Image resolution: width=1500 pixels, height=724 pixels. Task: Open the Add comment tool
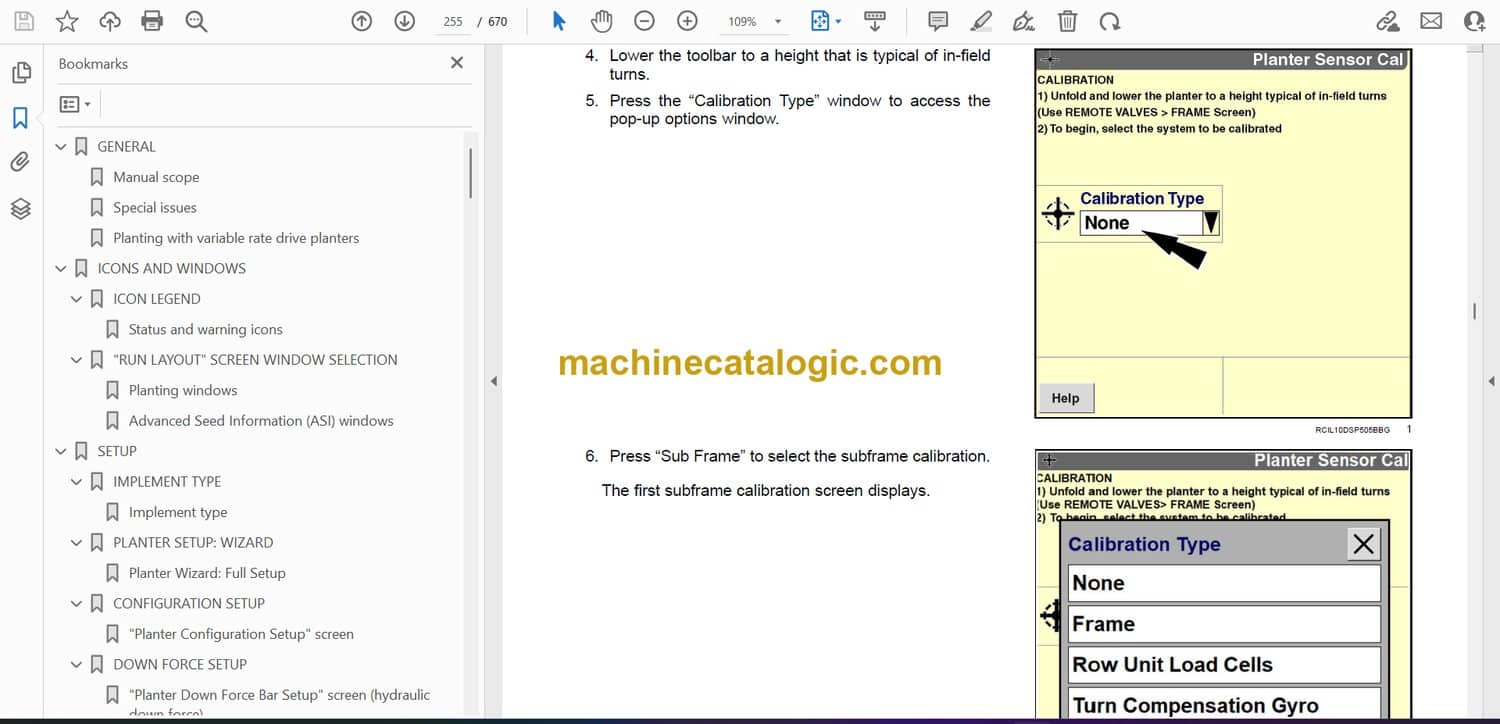point(938,21)
